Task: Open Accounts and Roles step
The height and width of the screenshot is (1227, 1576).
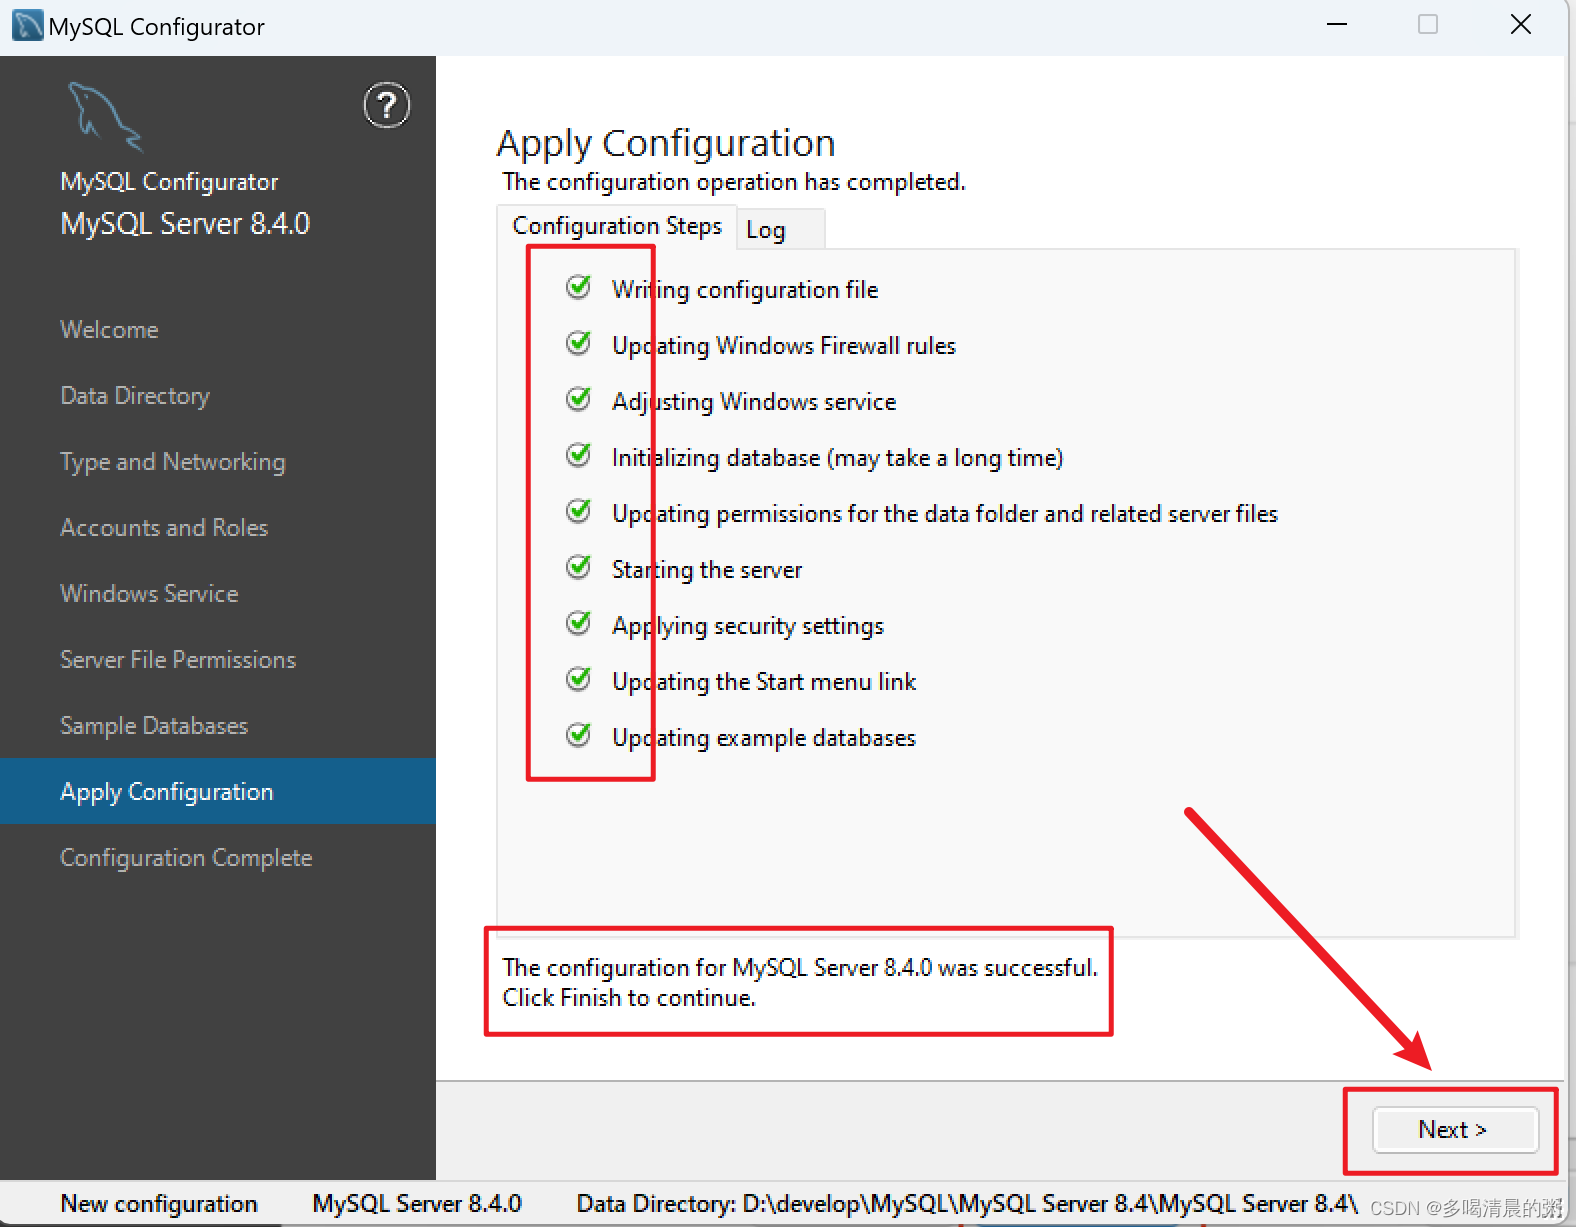Action: [164, 528]
